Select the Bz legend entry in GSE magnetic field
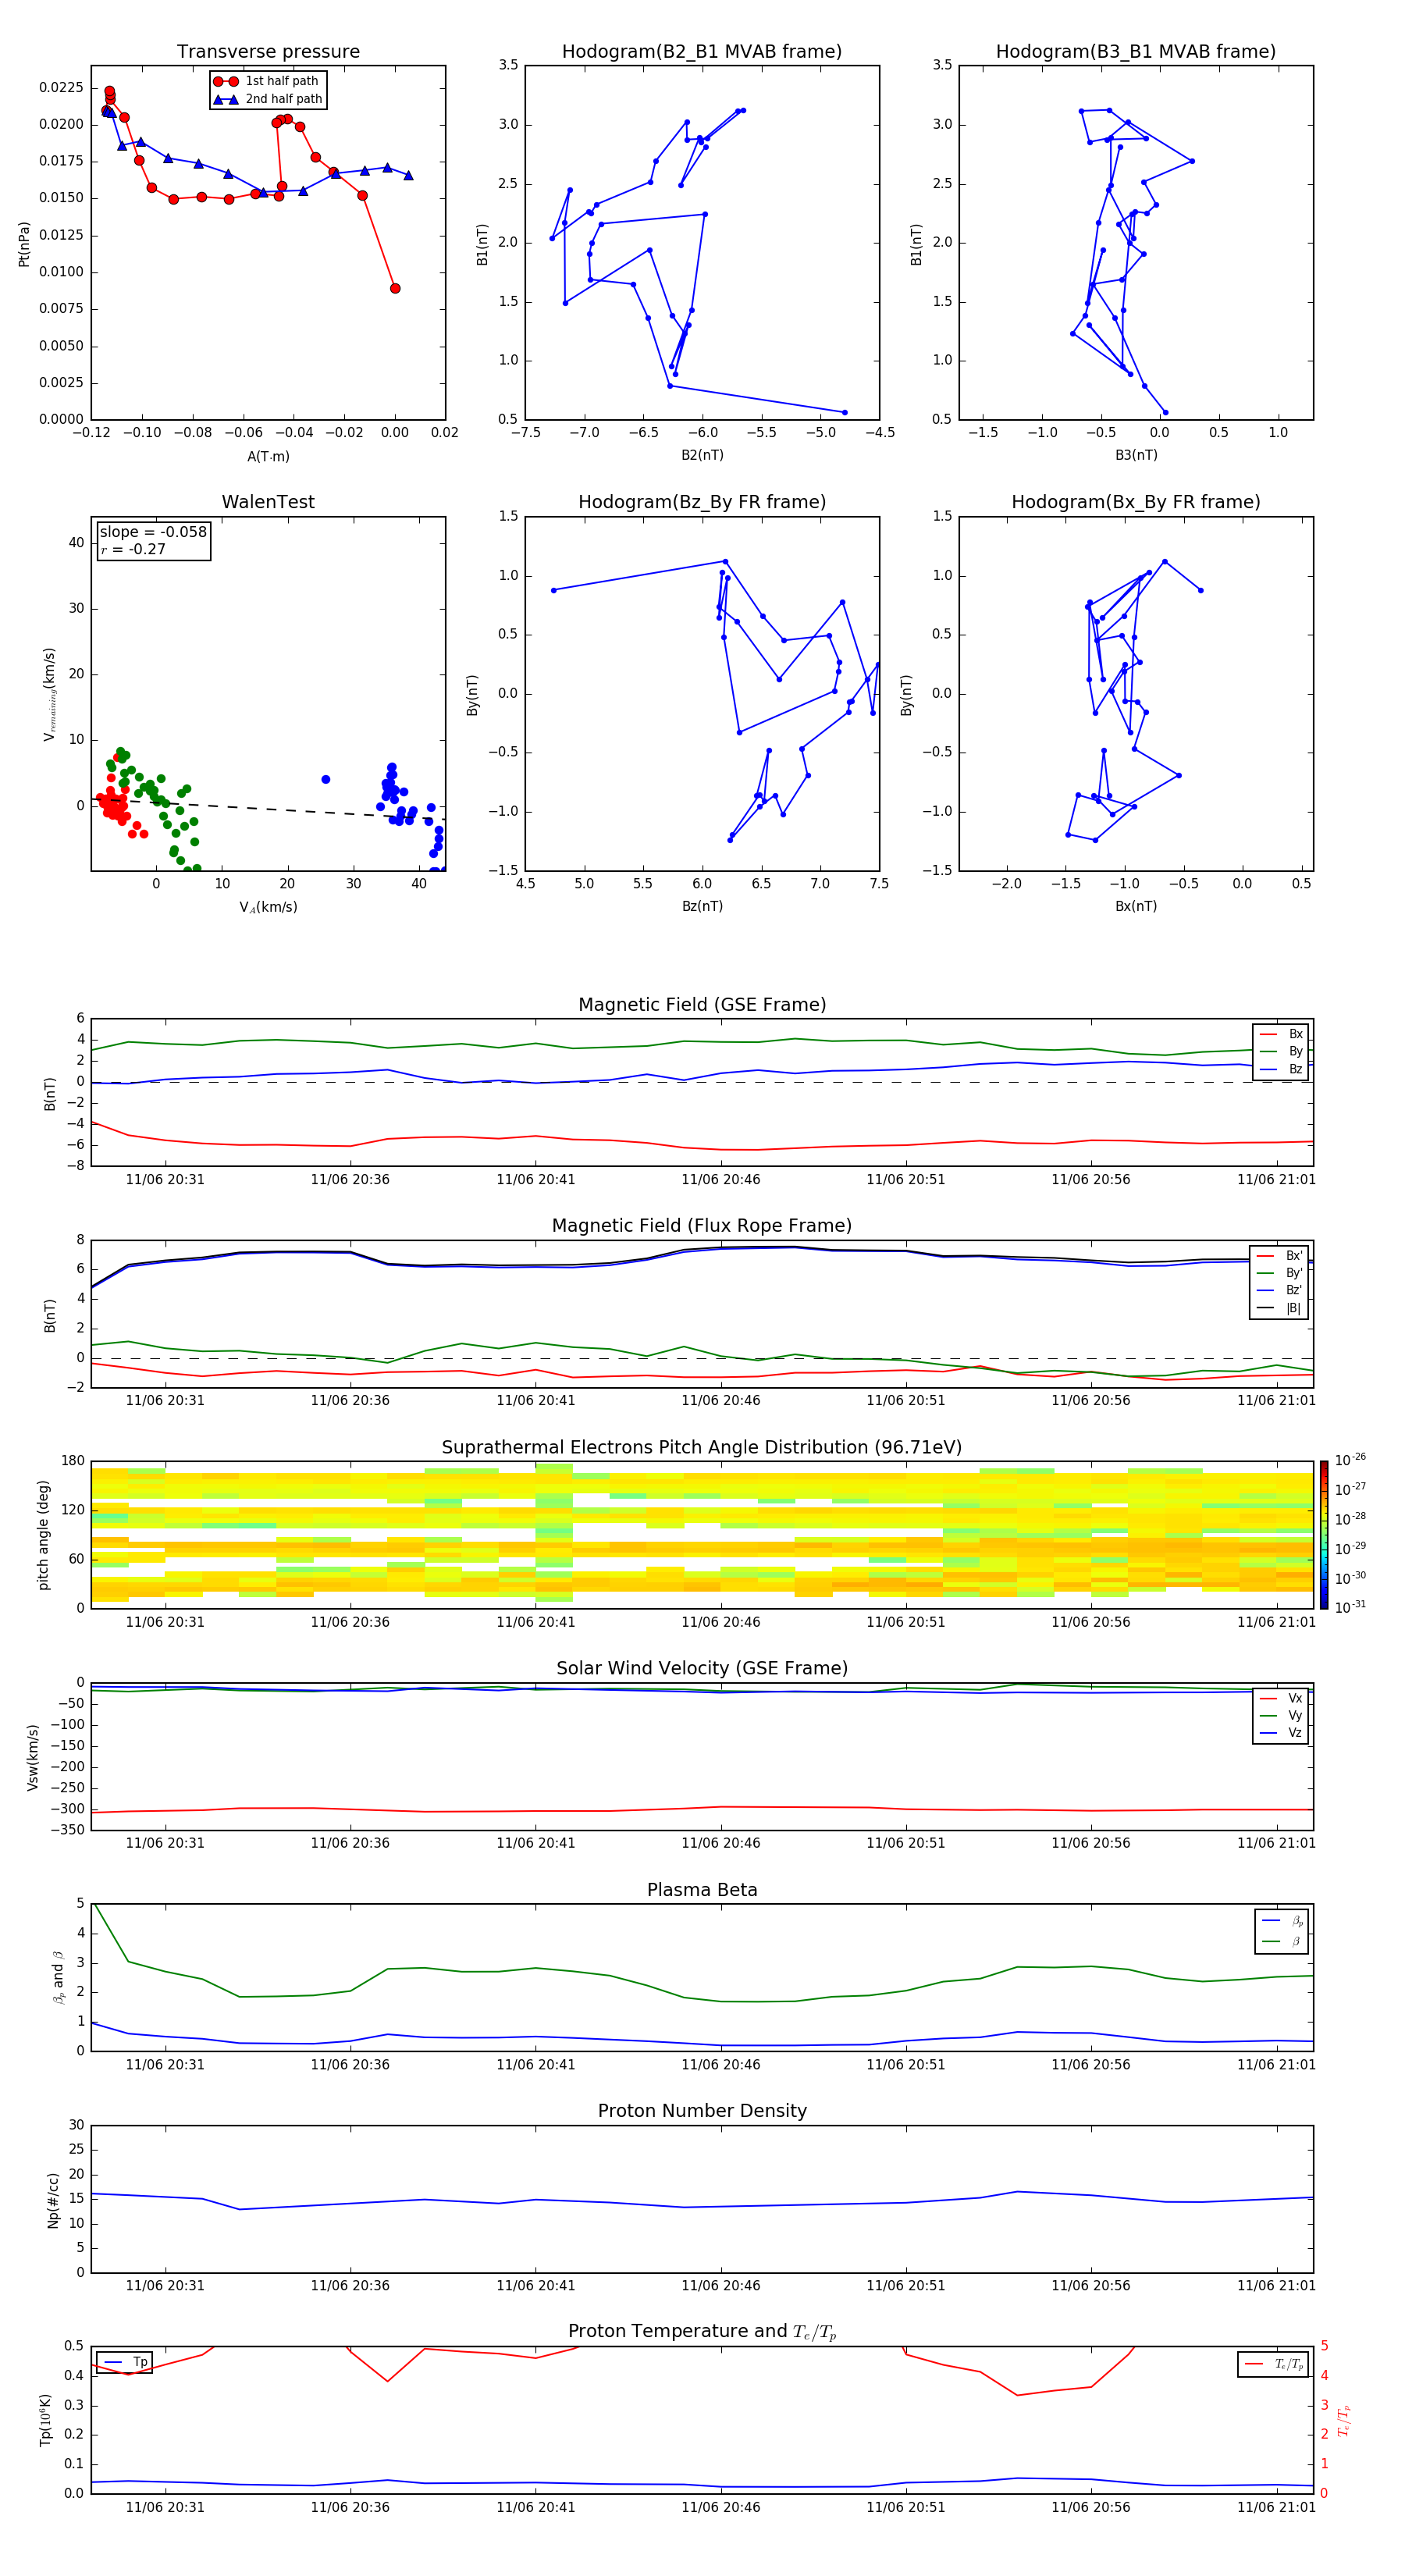This screenshot has width=1405, height=2576. coord(1281,1069)
